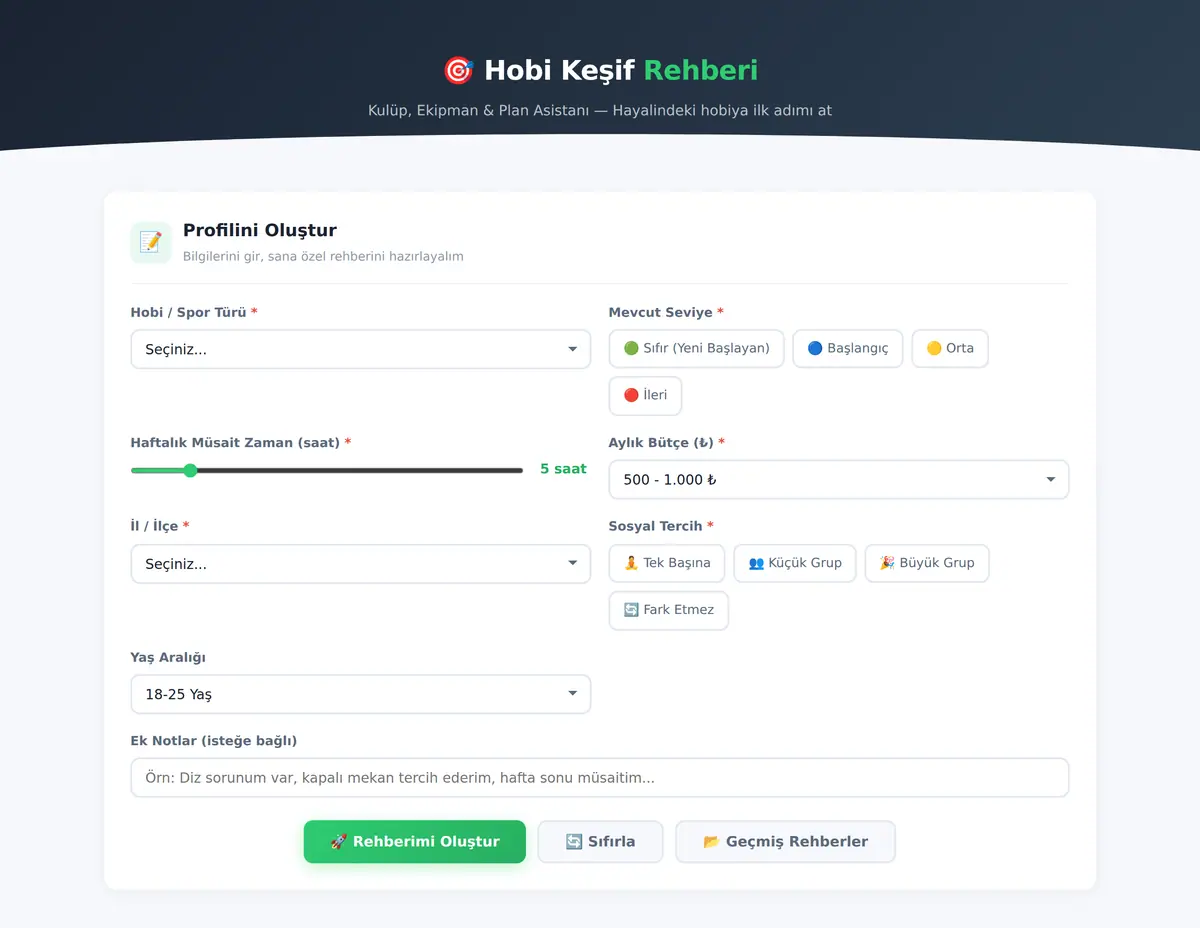Select the Fark Etmez option
The width and height of the screenshot is (1200, 928).
click(669, 610)
